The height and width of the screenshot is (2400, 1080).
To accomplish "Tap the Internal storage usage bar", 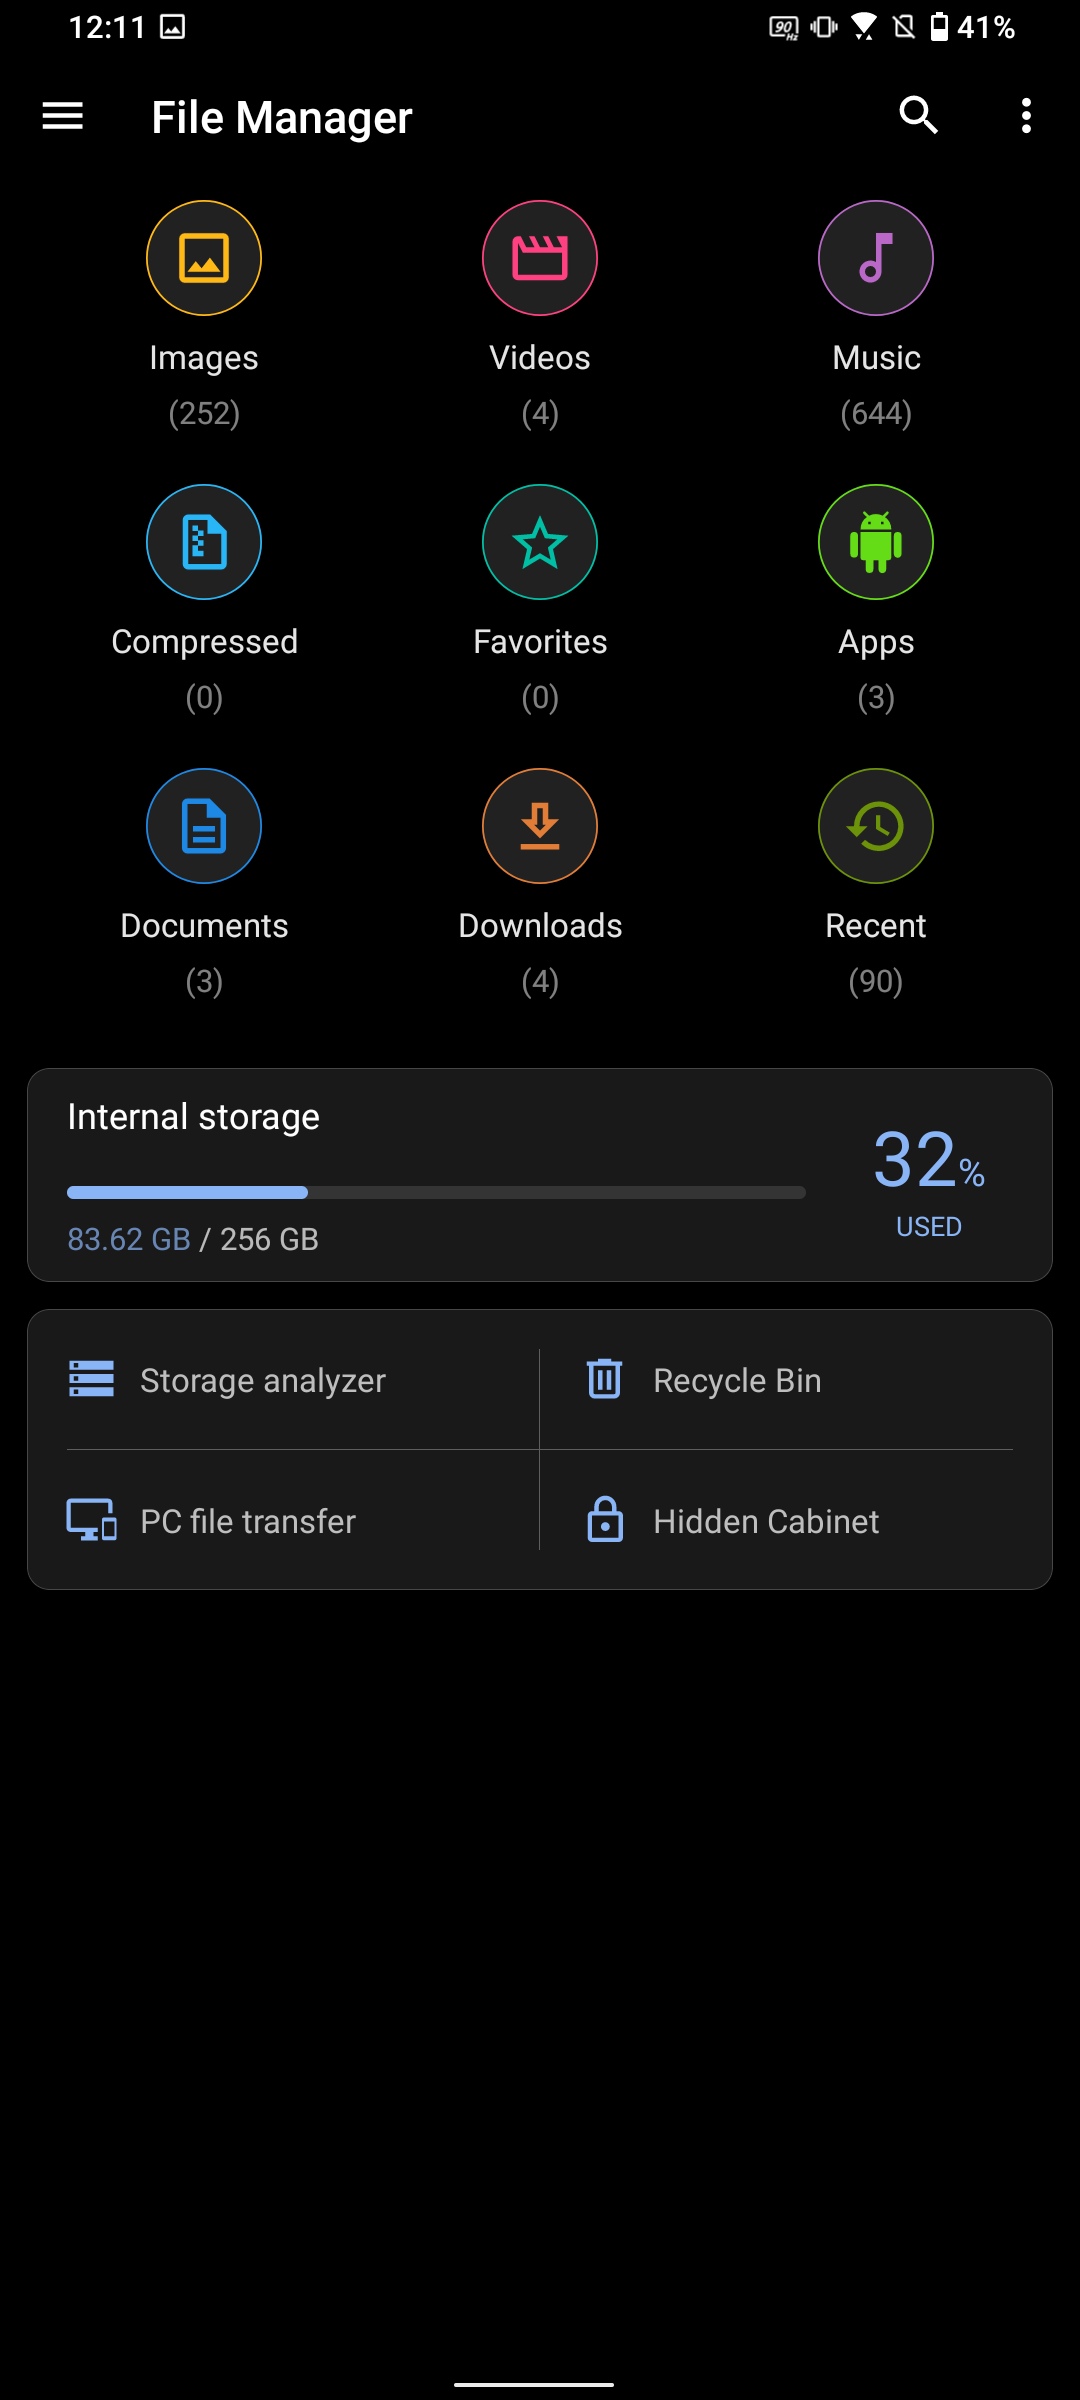I will 436,1192.
